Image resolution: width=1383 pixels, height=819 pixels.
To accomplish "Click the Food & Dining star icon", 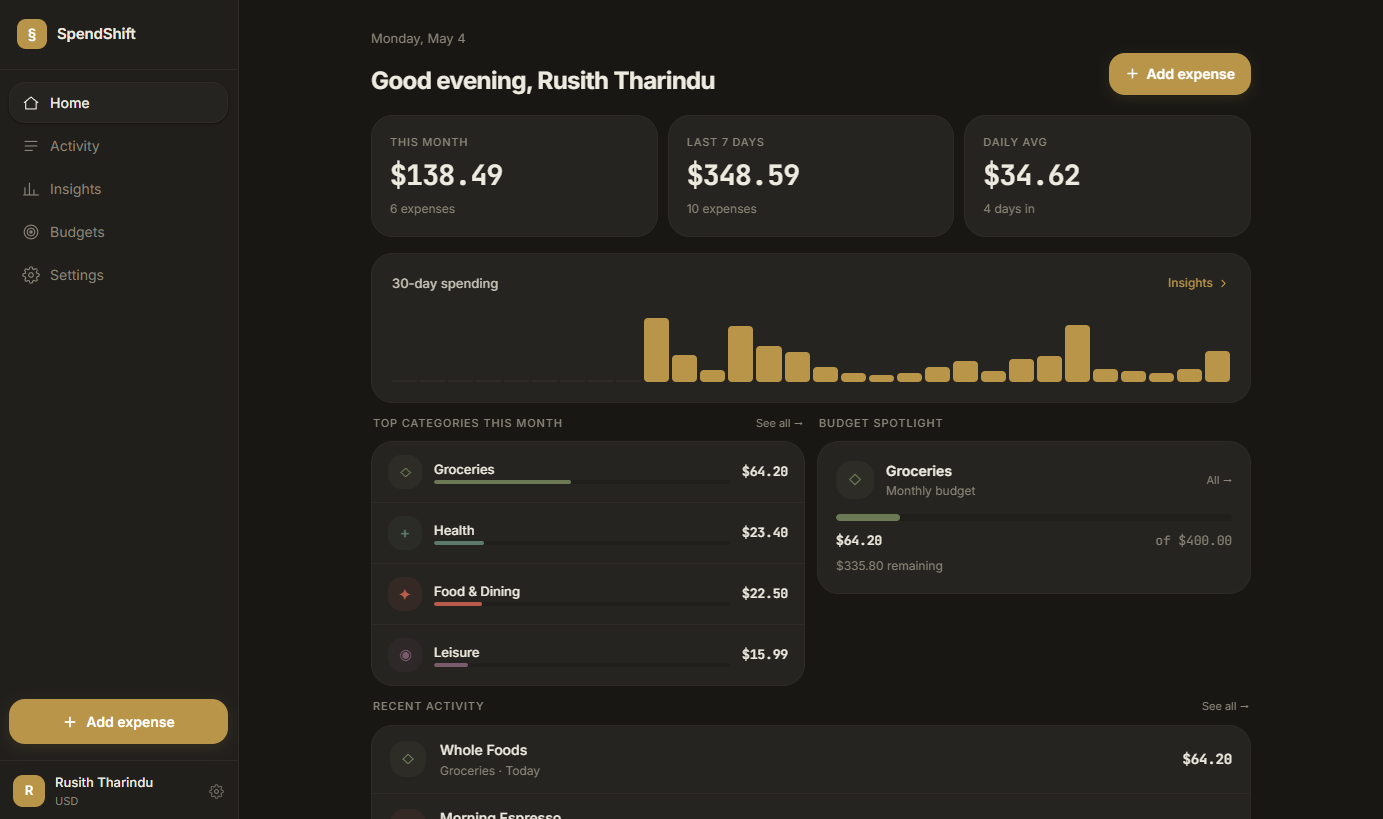I will coord(405,594).
